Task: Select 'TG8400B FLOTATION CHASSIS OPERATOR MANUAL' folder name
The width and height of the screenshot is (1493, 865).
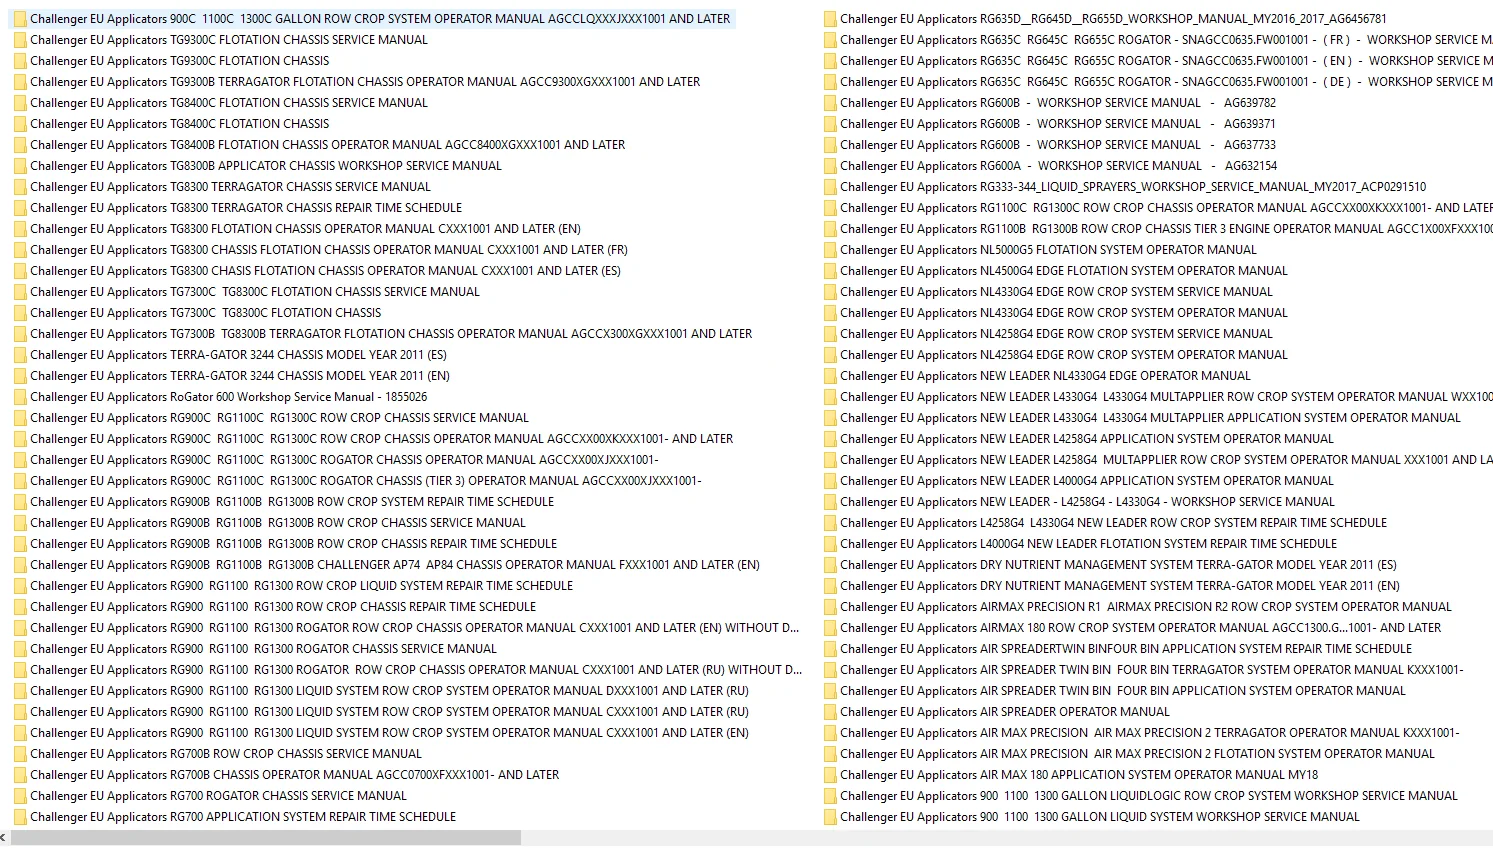Action: 327,145
